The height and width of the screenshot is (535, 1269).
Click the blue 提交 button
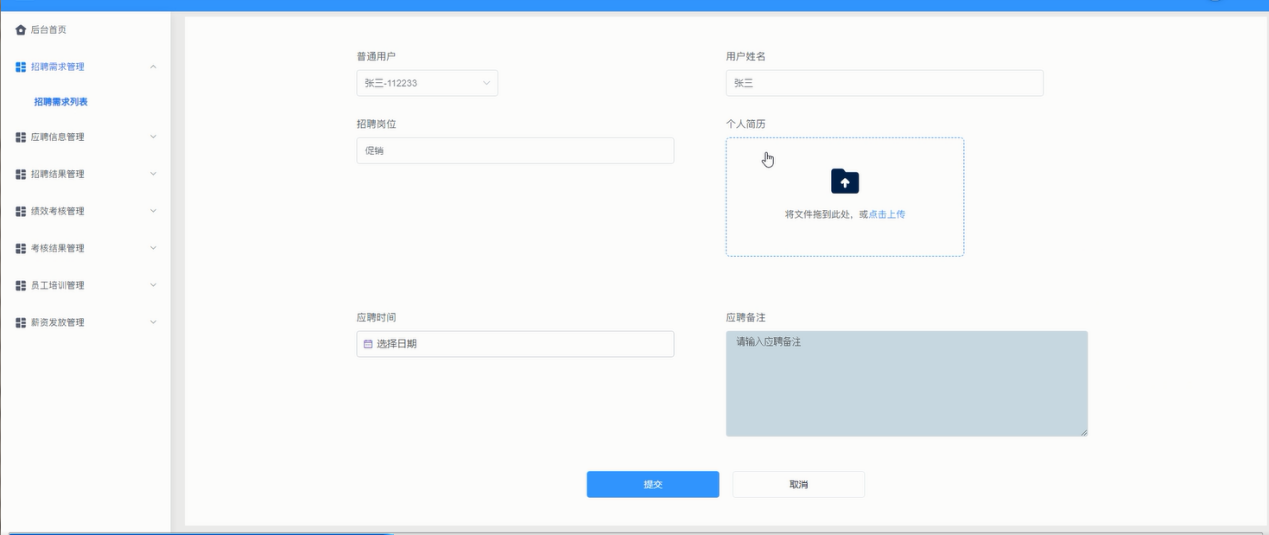pyautogui.click(x=653, y=484)
